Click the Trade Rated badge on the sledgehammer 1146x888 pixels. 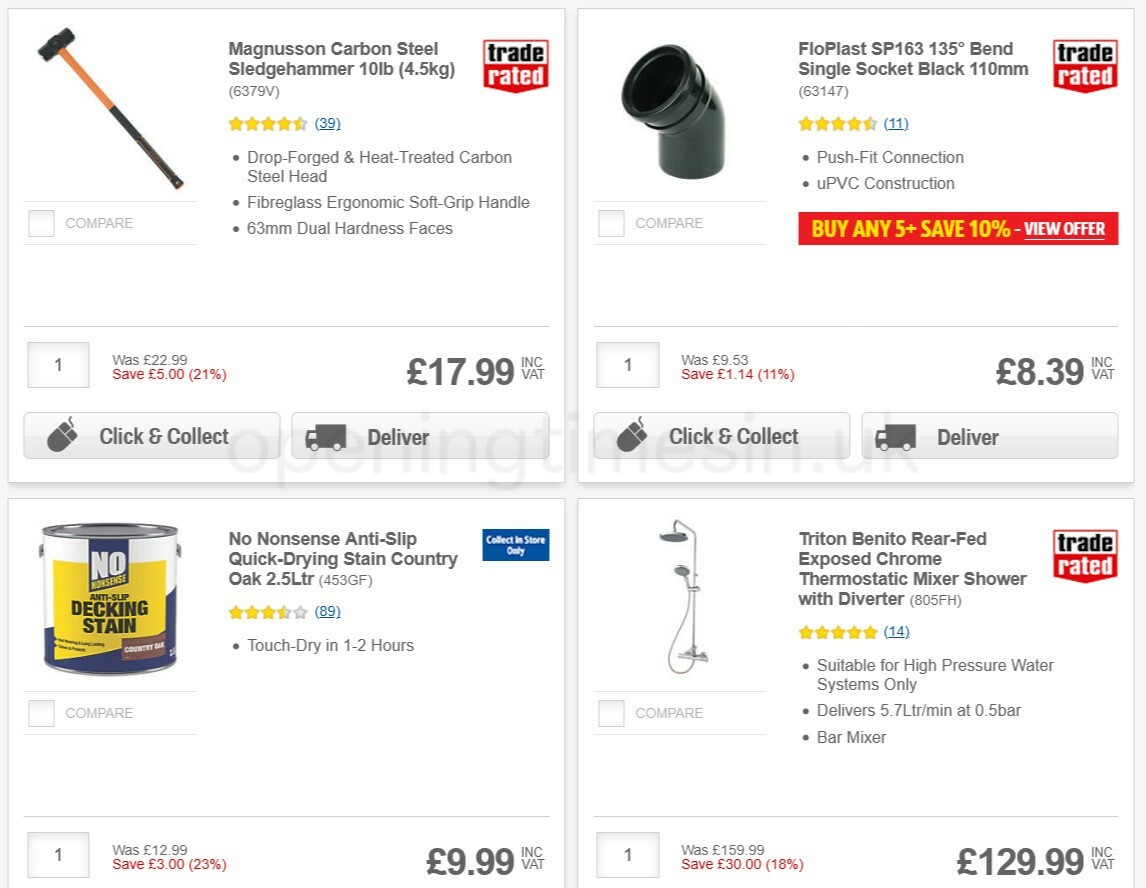(x=515, y=65)
